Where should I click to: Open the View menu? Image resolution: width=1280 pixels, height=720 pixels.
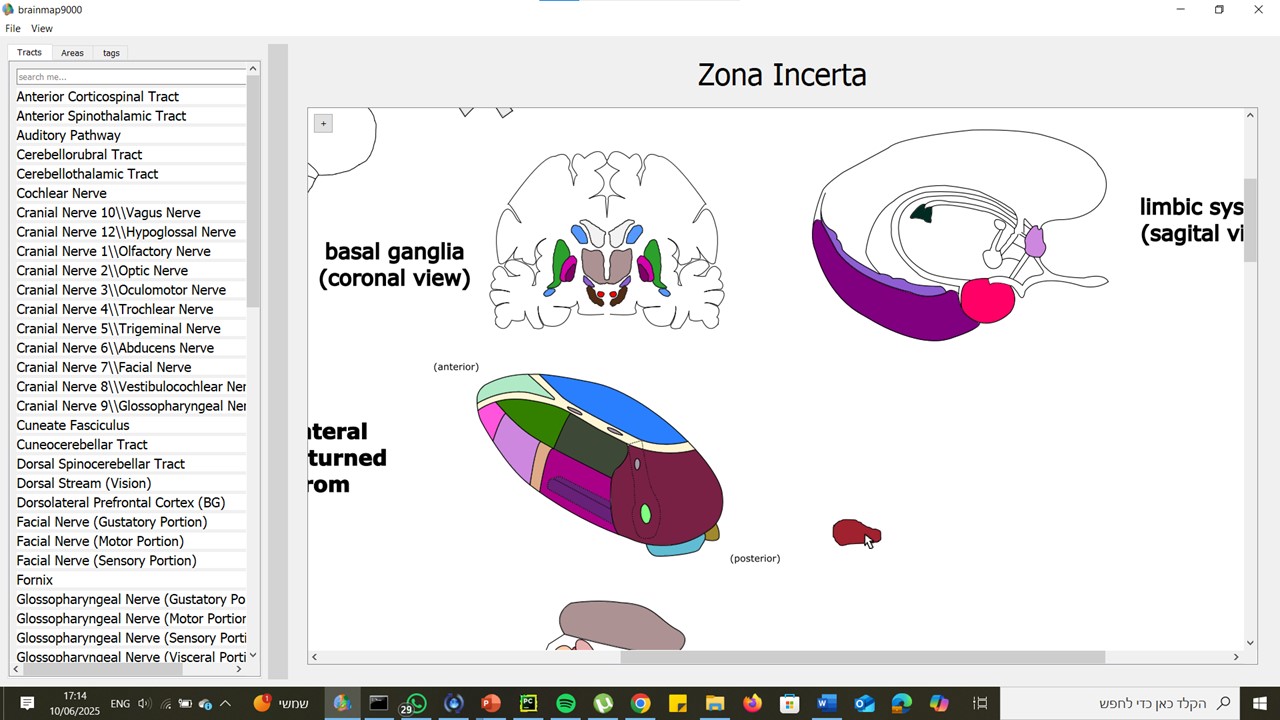pos(42,29)
